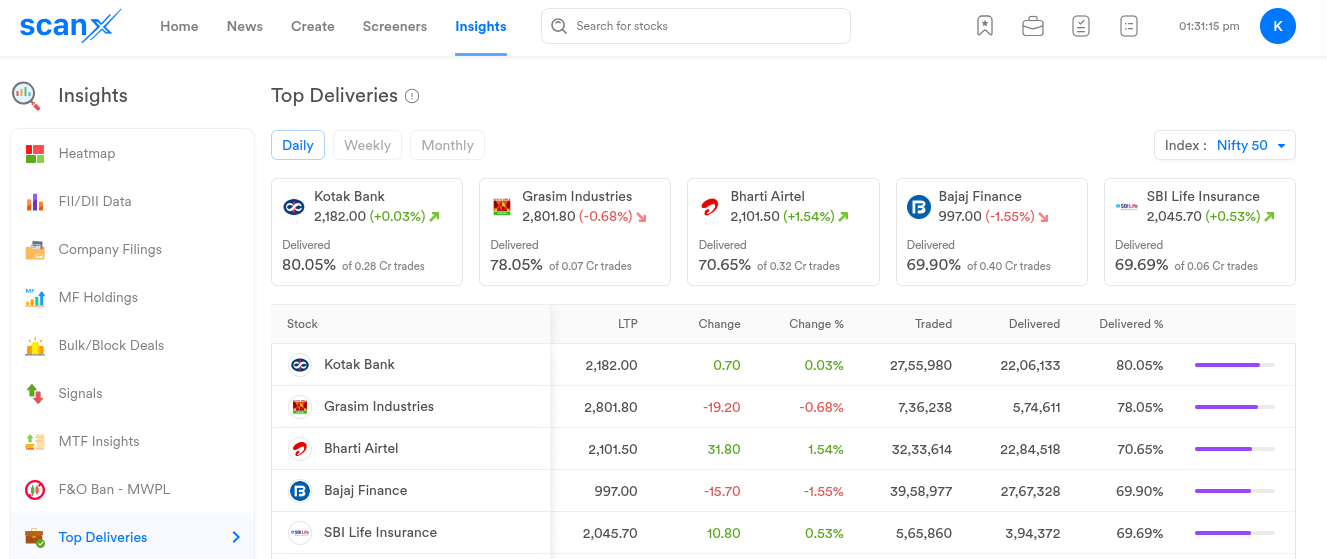Screen dimensions: 1327x559
Task: Open the user profile avatar K
Action: (1277, 26)
